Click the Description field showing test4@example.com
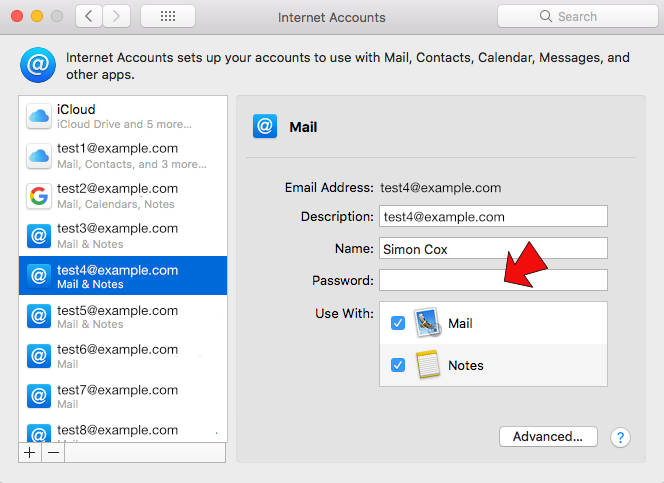Image resolution: width=664 pixels, height=483 pixels. [493, 216]
